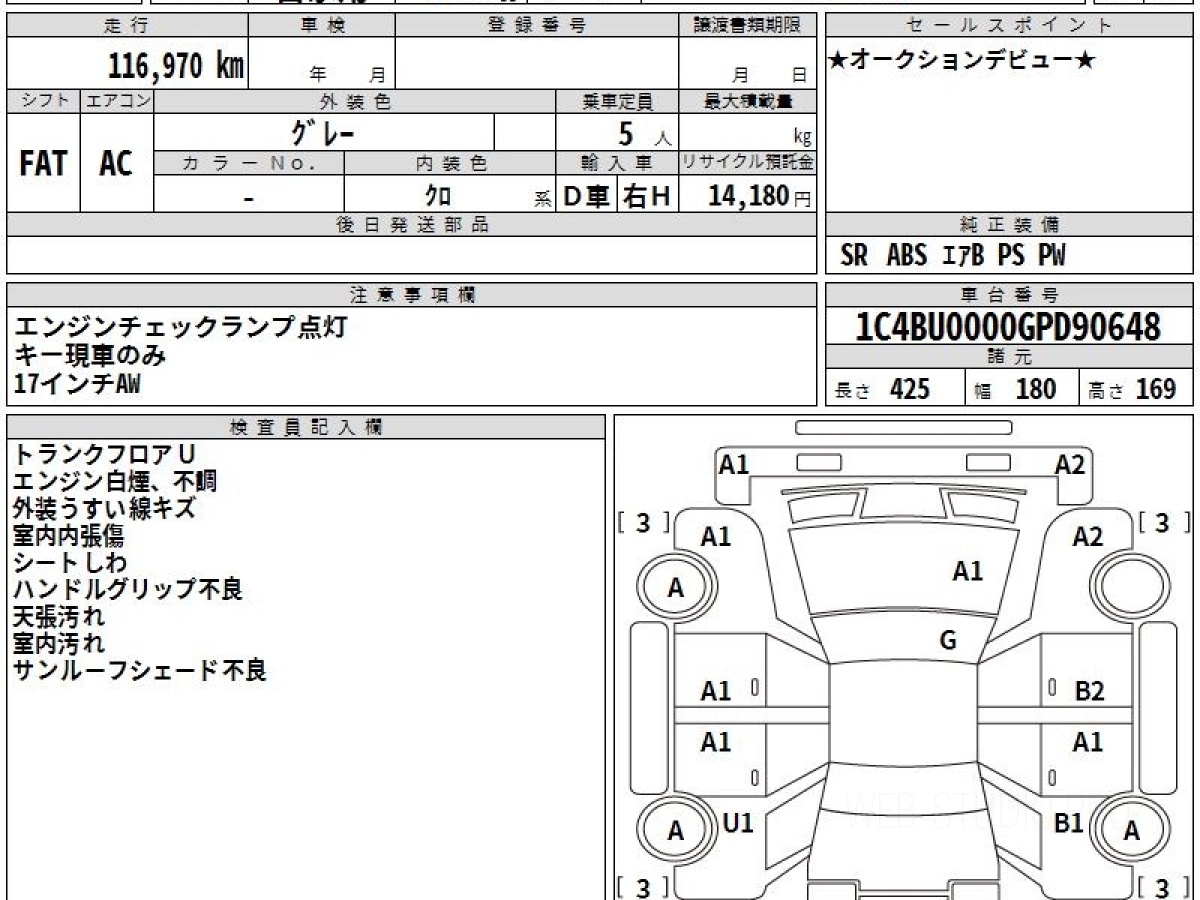The width and height of the screenshot is (1200, 900).
Task: Select the width value 180
Action: [1036, 389]
